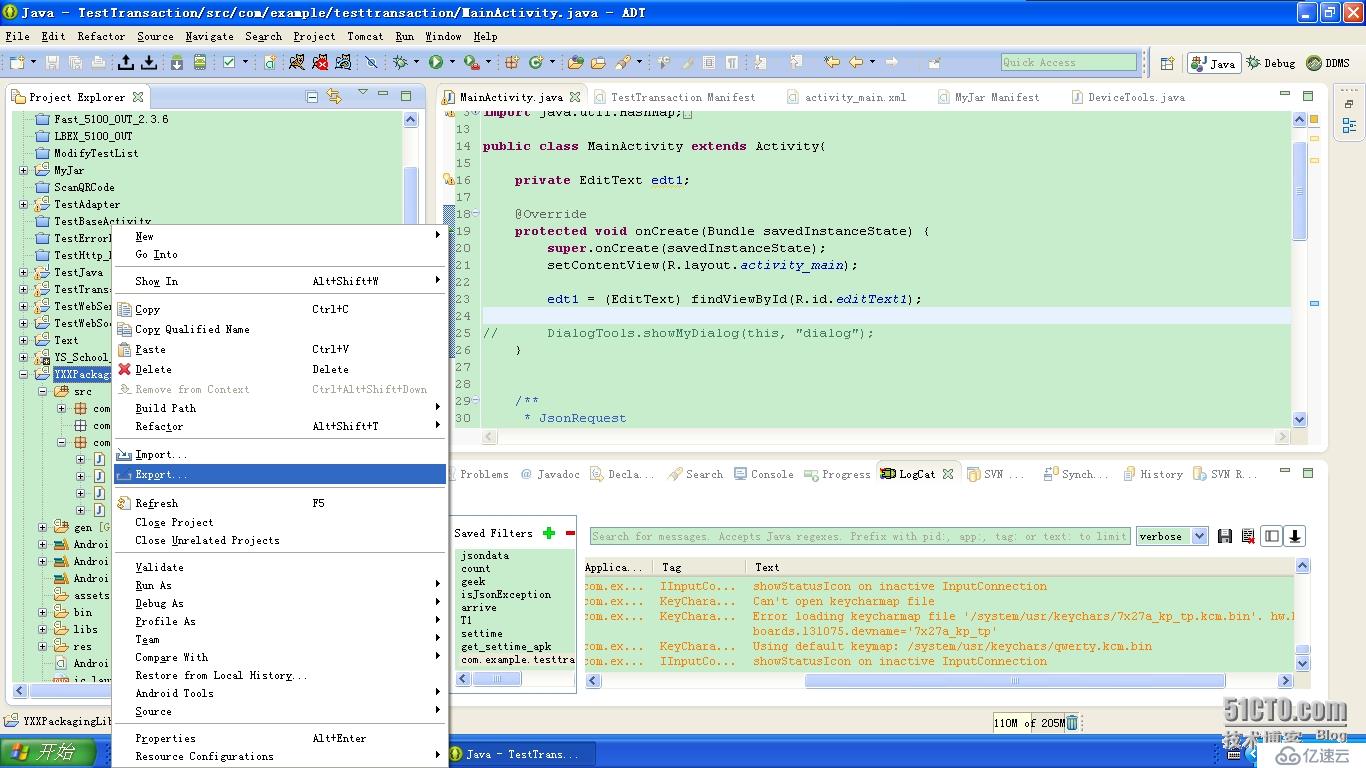Click the LogCat horizontal scrollbar thumb
Image resolution: width=1366 pixels, height=768 pixels.
[x=1014, y=680]
